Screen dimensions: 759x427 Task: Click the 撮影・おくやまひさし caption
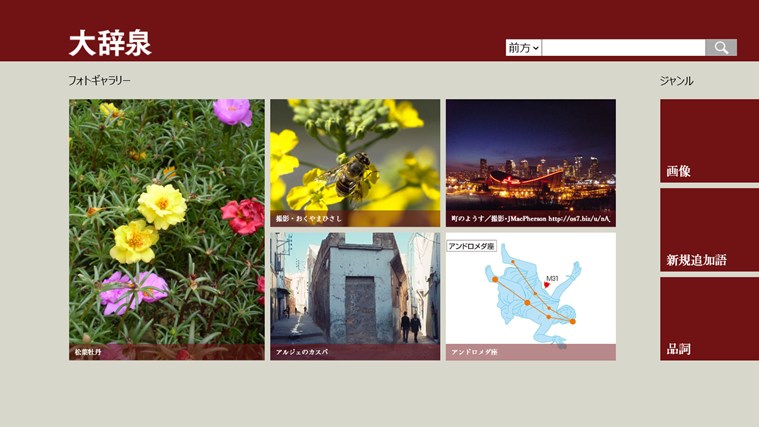coord(309,219)
